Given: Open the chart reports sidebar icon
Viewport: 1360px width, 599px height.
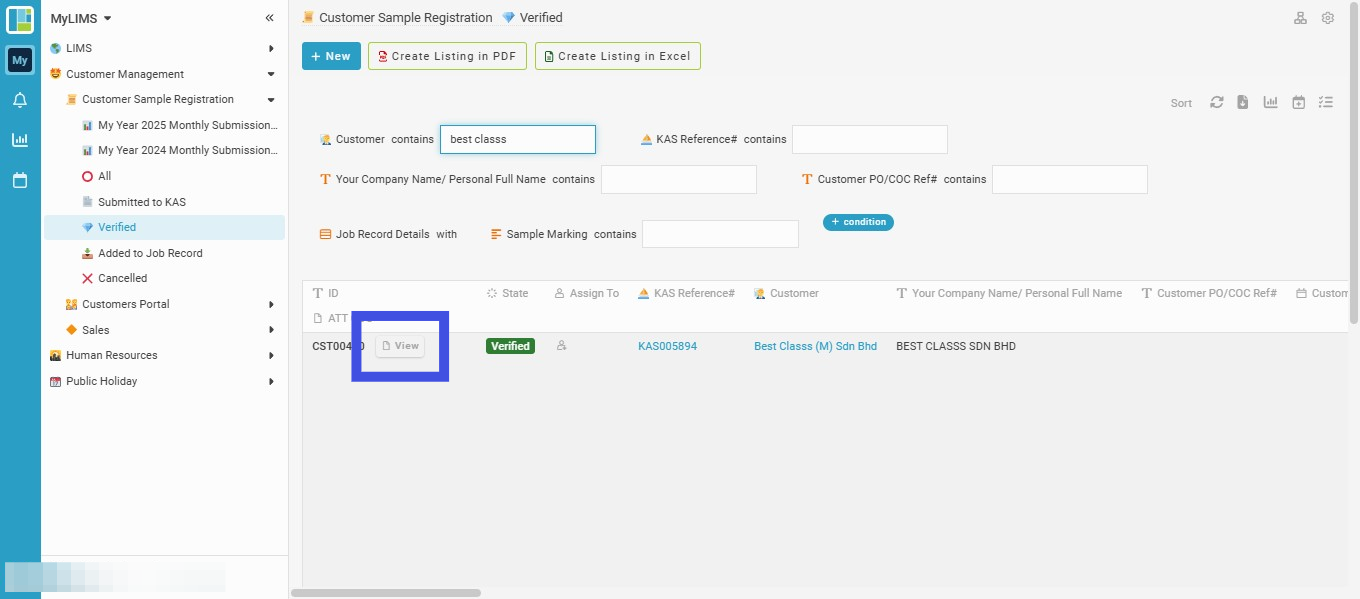Looking at the screenshot, I should point(20,140).
